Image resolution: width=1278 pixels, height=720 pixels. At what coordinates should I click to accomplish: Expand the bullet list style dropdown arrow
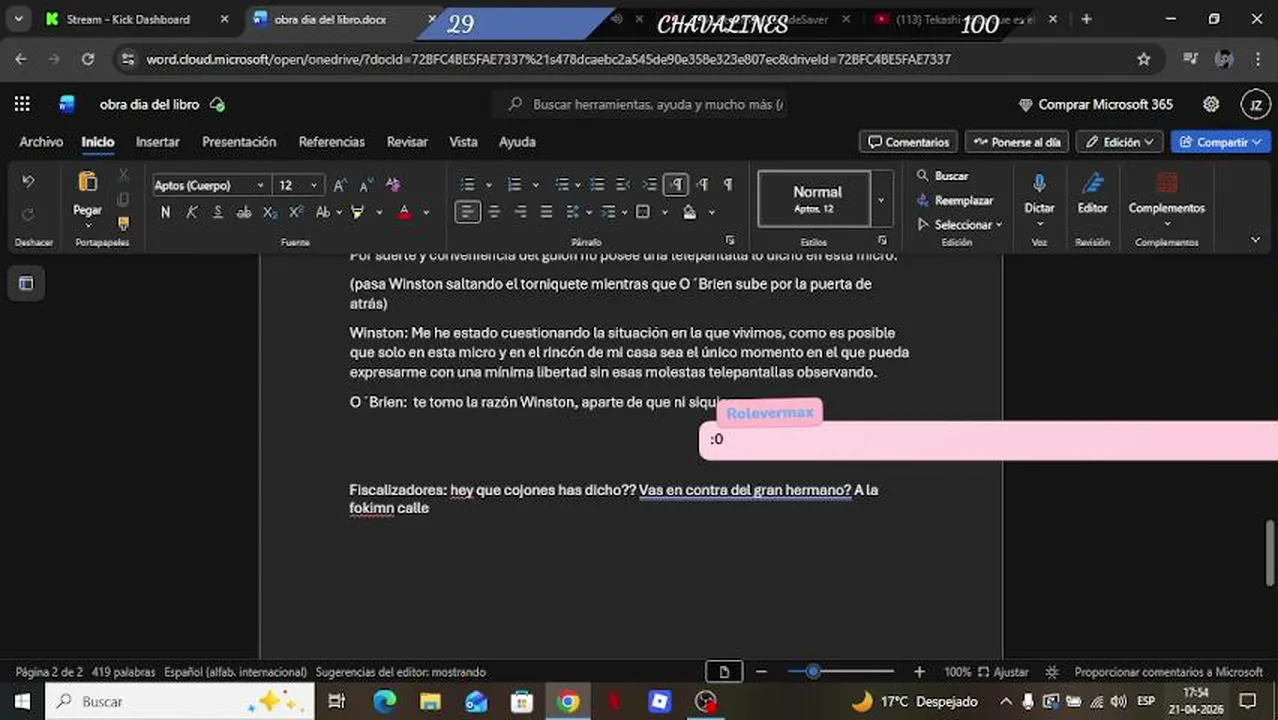pos(488,185)
